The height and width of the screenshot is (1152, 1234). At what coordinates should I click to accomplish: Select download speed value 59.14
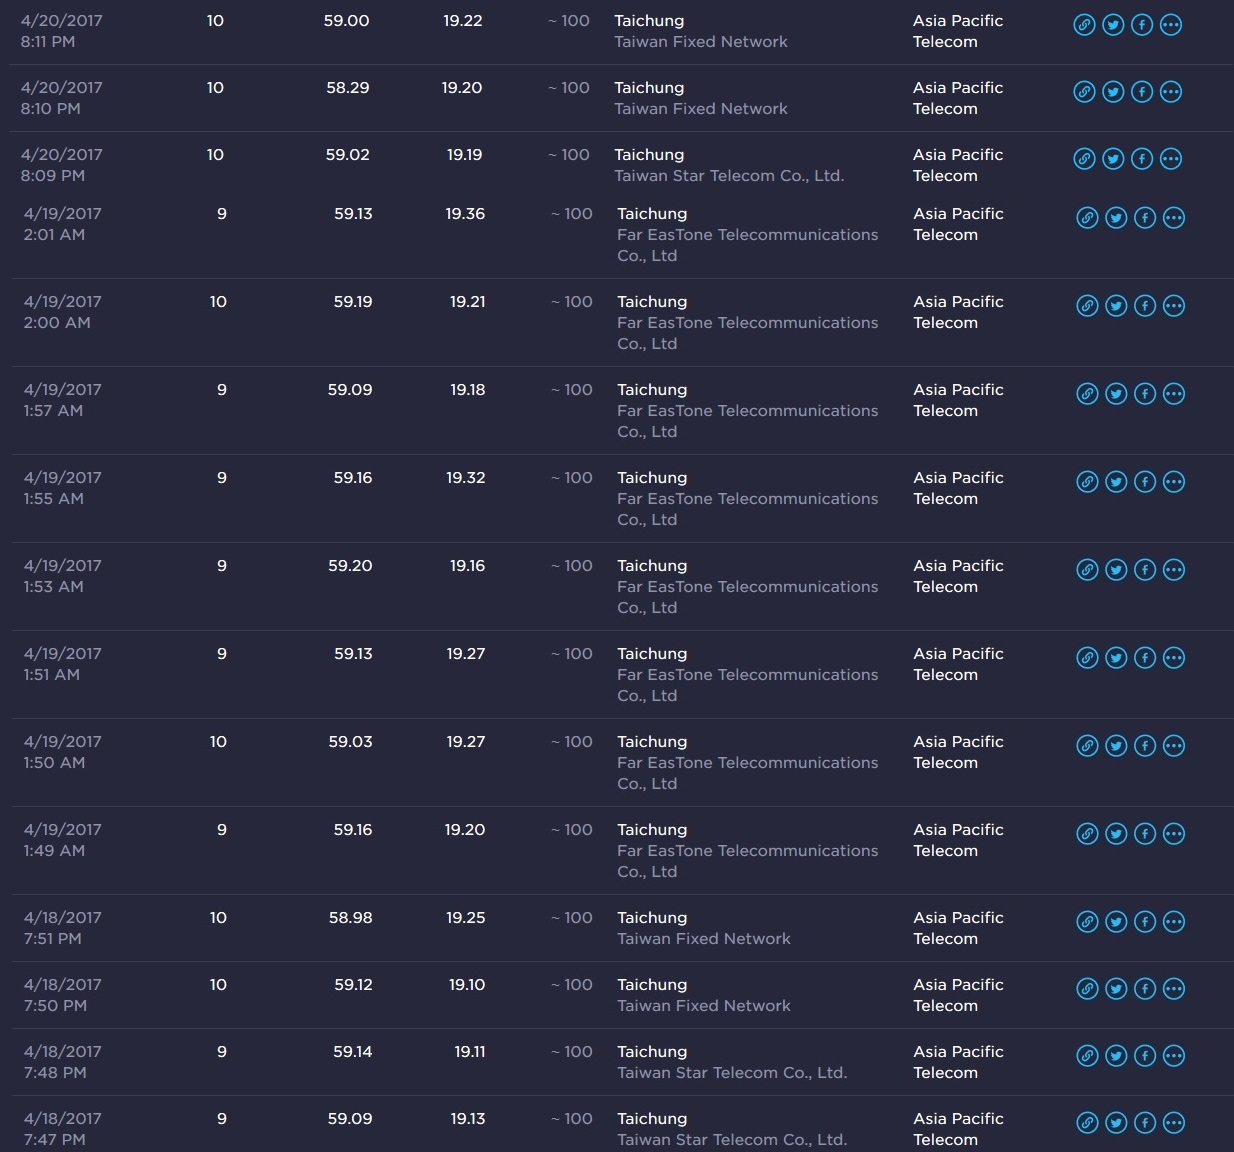click(353, 1052)
